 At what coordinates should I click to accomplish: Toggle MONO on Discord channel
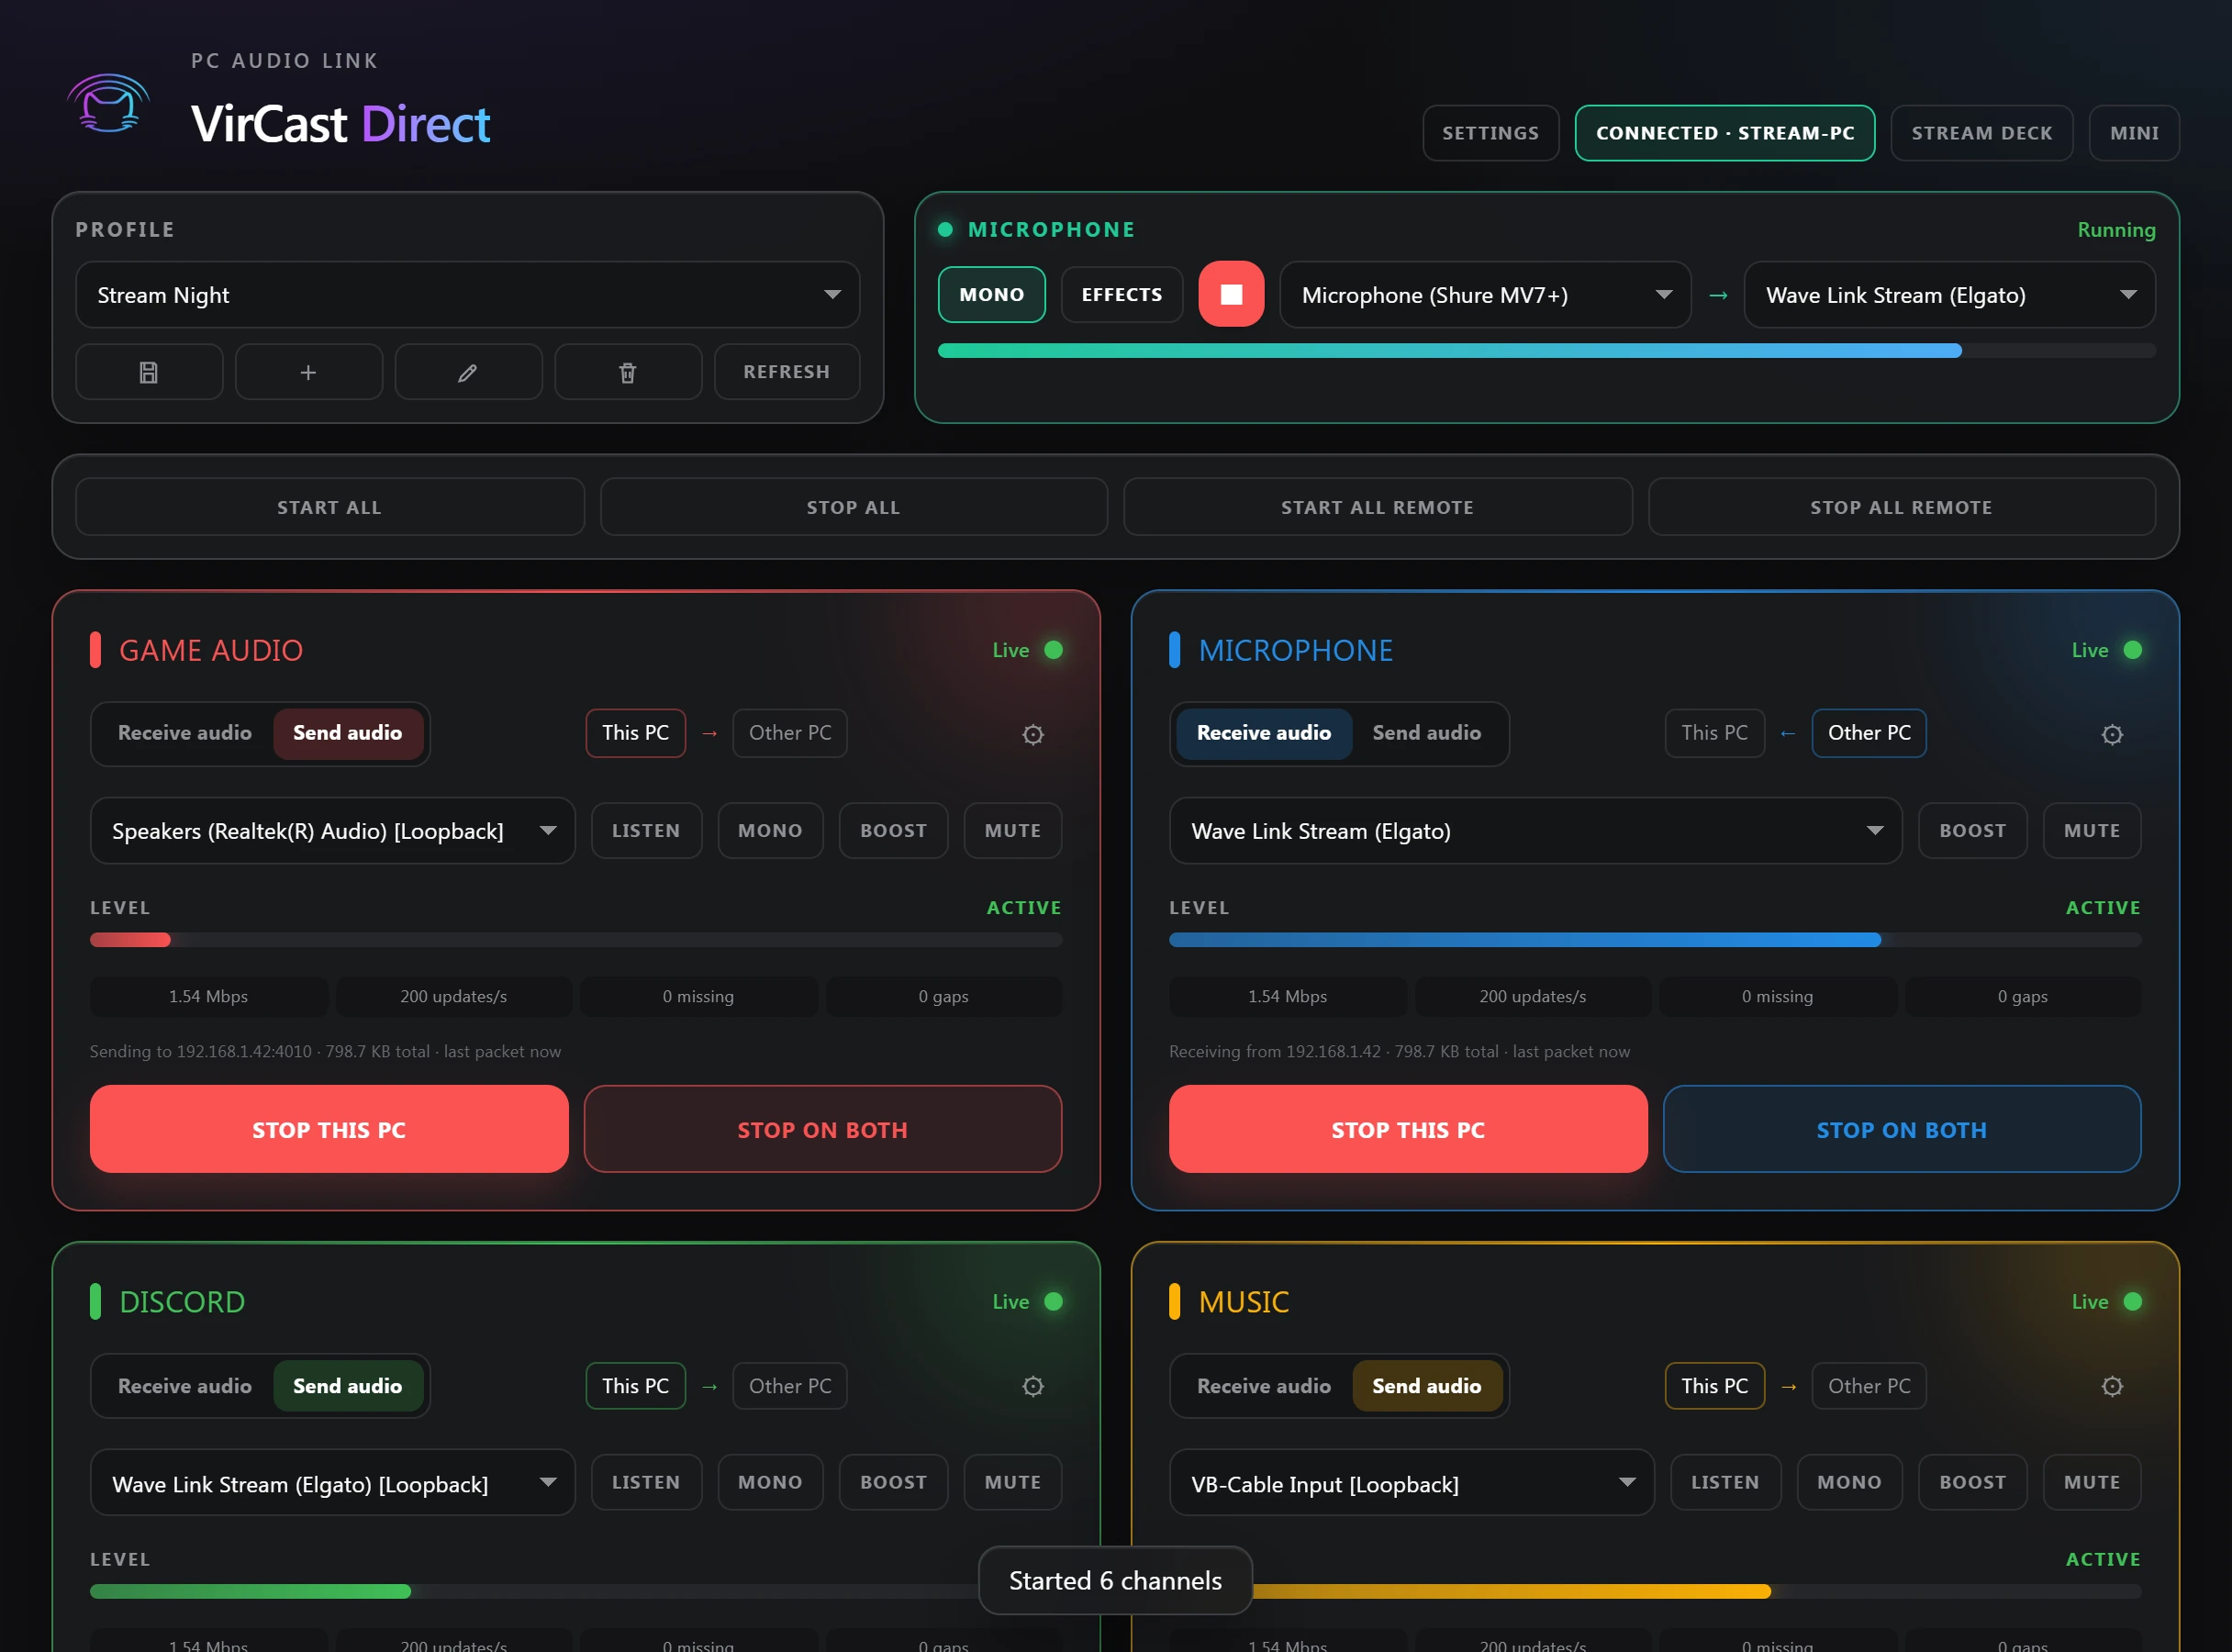[770, 1482]
